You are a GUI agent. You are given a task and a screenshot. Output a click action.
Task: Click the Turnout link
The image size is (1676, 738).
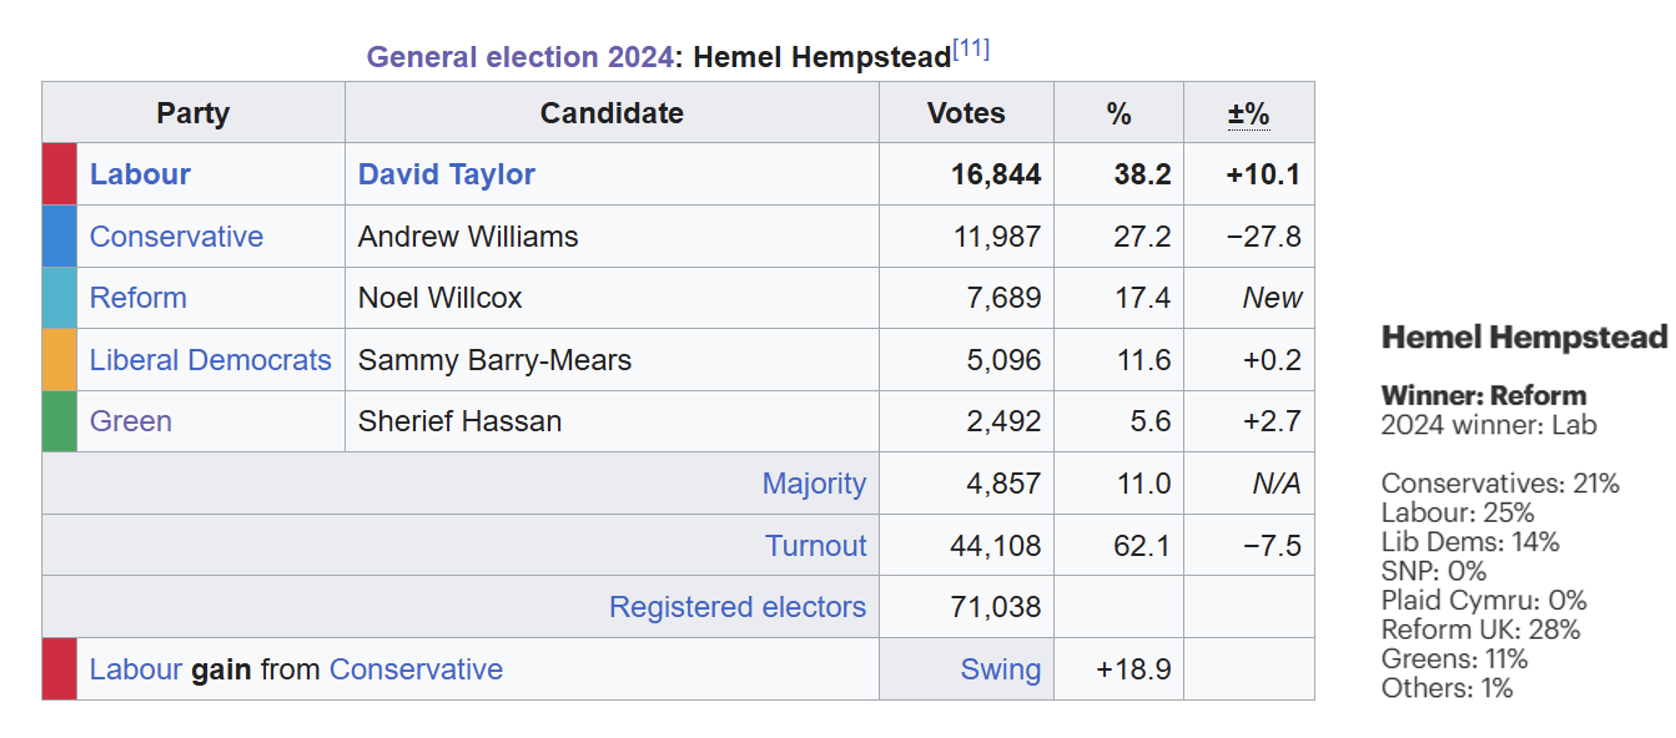pyautogui.click(x=816, y=545)
